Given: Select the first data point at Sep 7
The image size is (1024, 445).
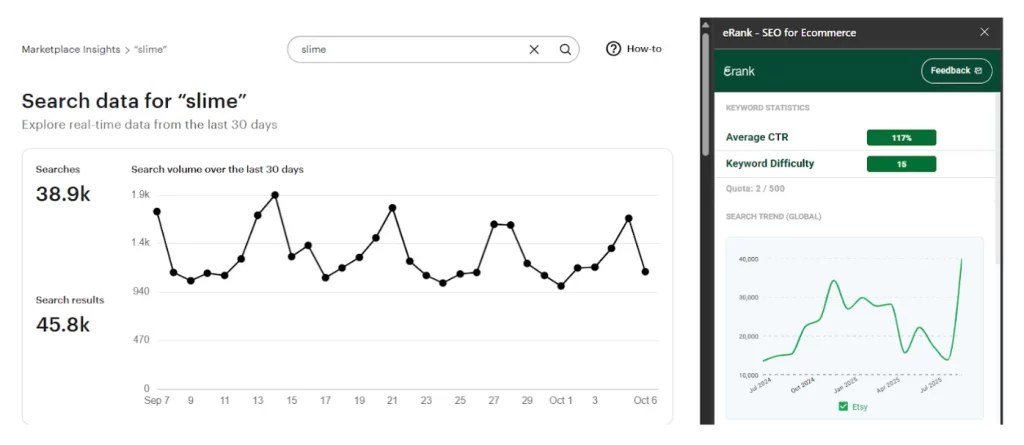Looking at the screenshot, I should [157, 211].
